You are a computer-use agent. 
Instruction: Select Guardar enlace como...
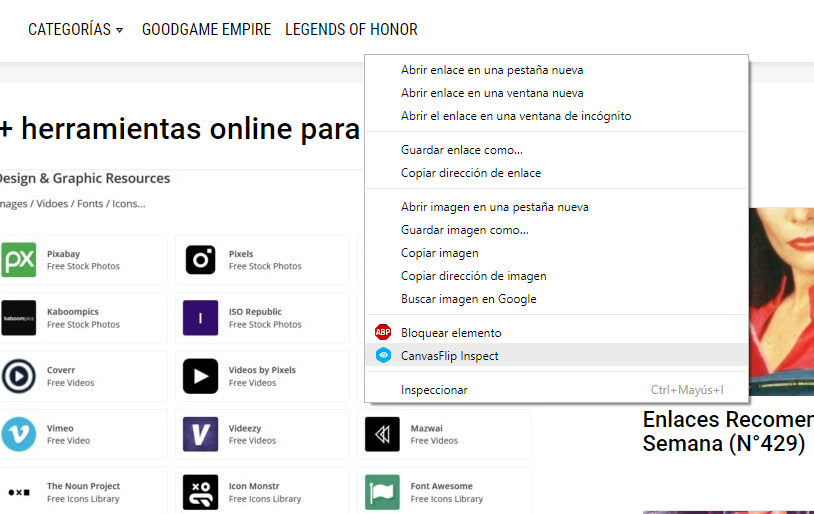(557, 150)
